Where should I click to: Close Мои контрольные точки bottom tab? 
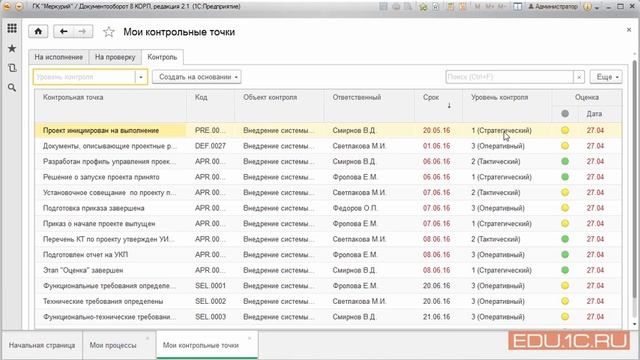click(x=249, y=338)
